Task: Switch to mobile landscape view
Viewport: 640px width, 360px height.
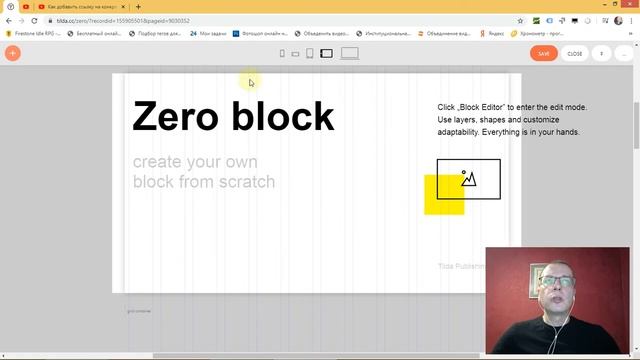Action: [x=295, y=54]
